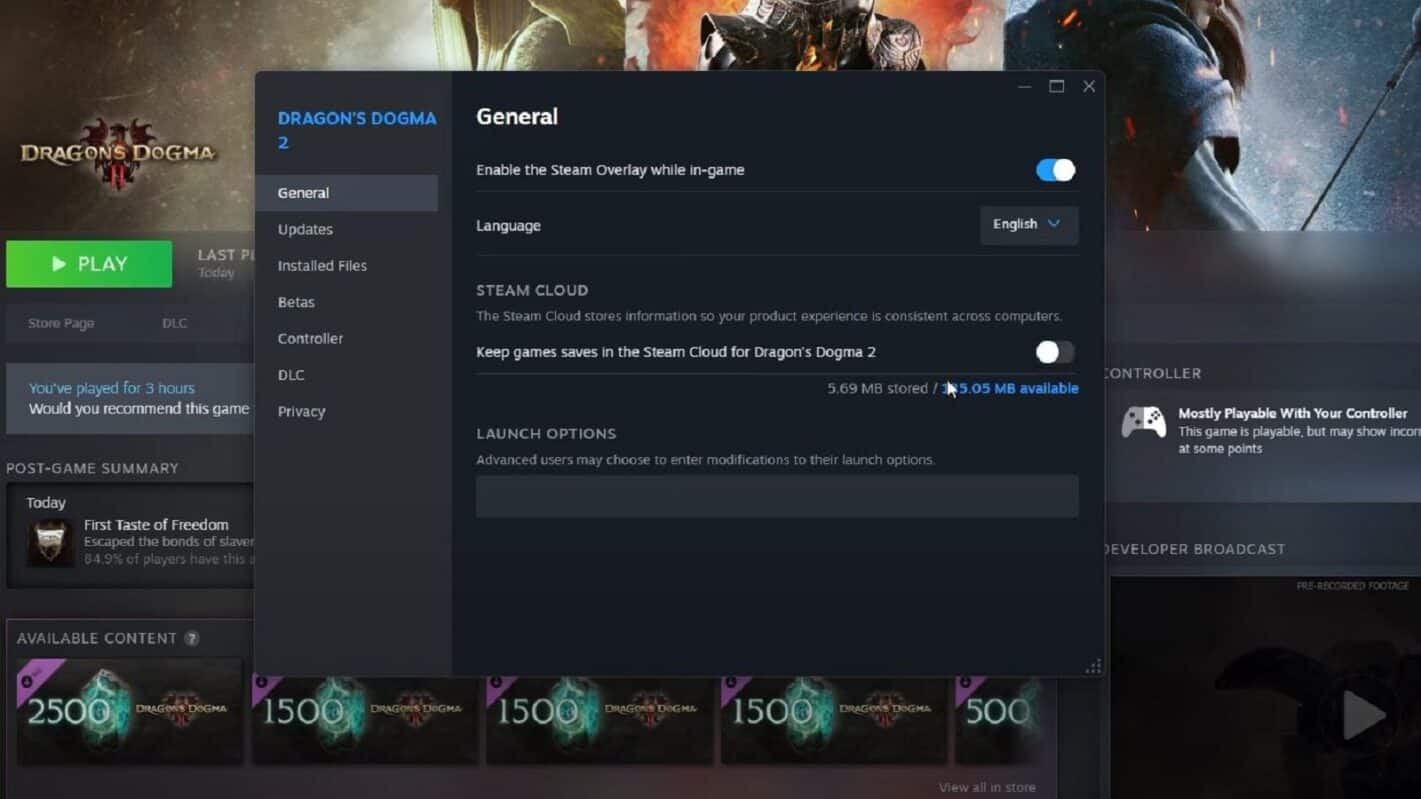
Task: Click First Taste of Freedom achievement title
Action: [x=156, y=525]
